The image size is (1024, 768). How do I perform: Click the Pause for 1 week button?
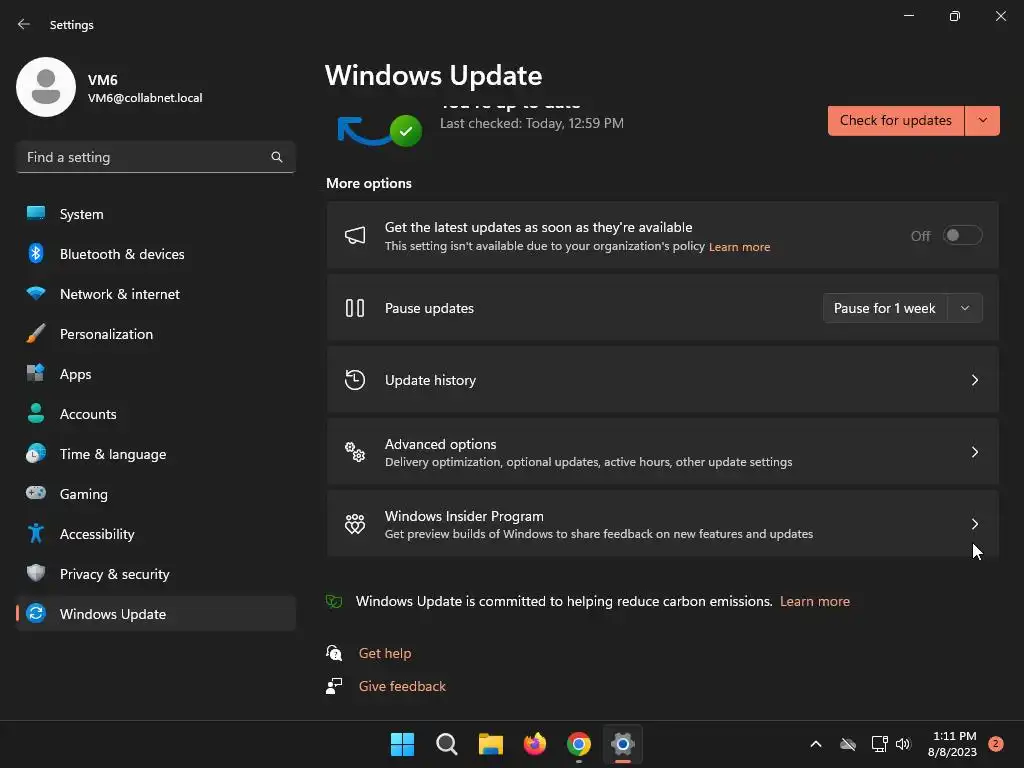(885, 308)
